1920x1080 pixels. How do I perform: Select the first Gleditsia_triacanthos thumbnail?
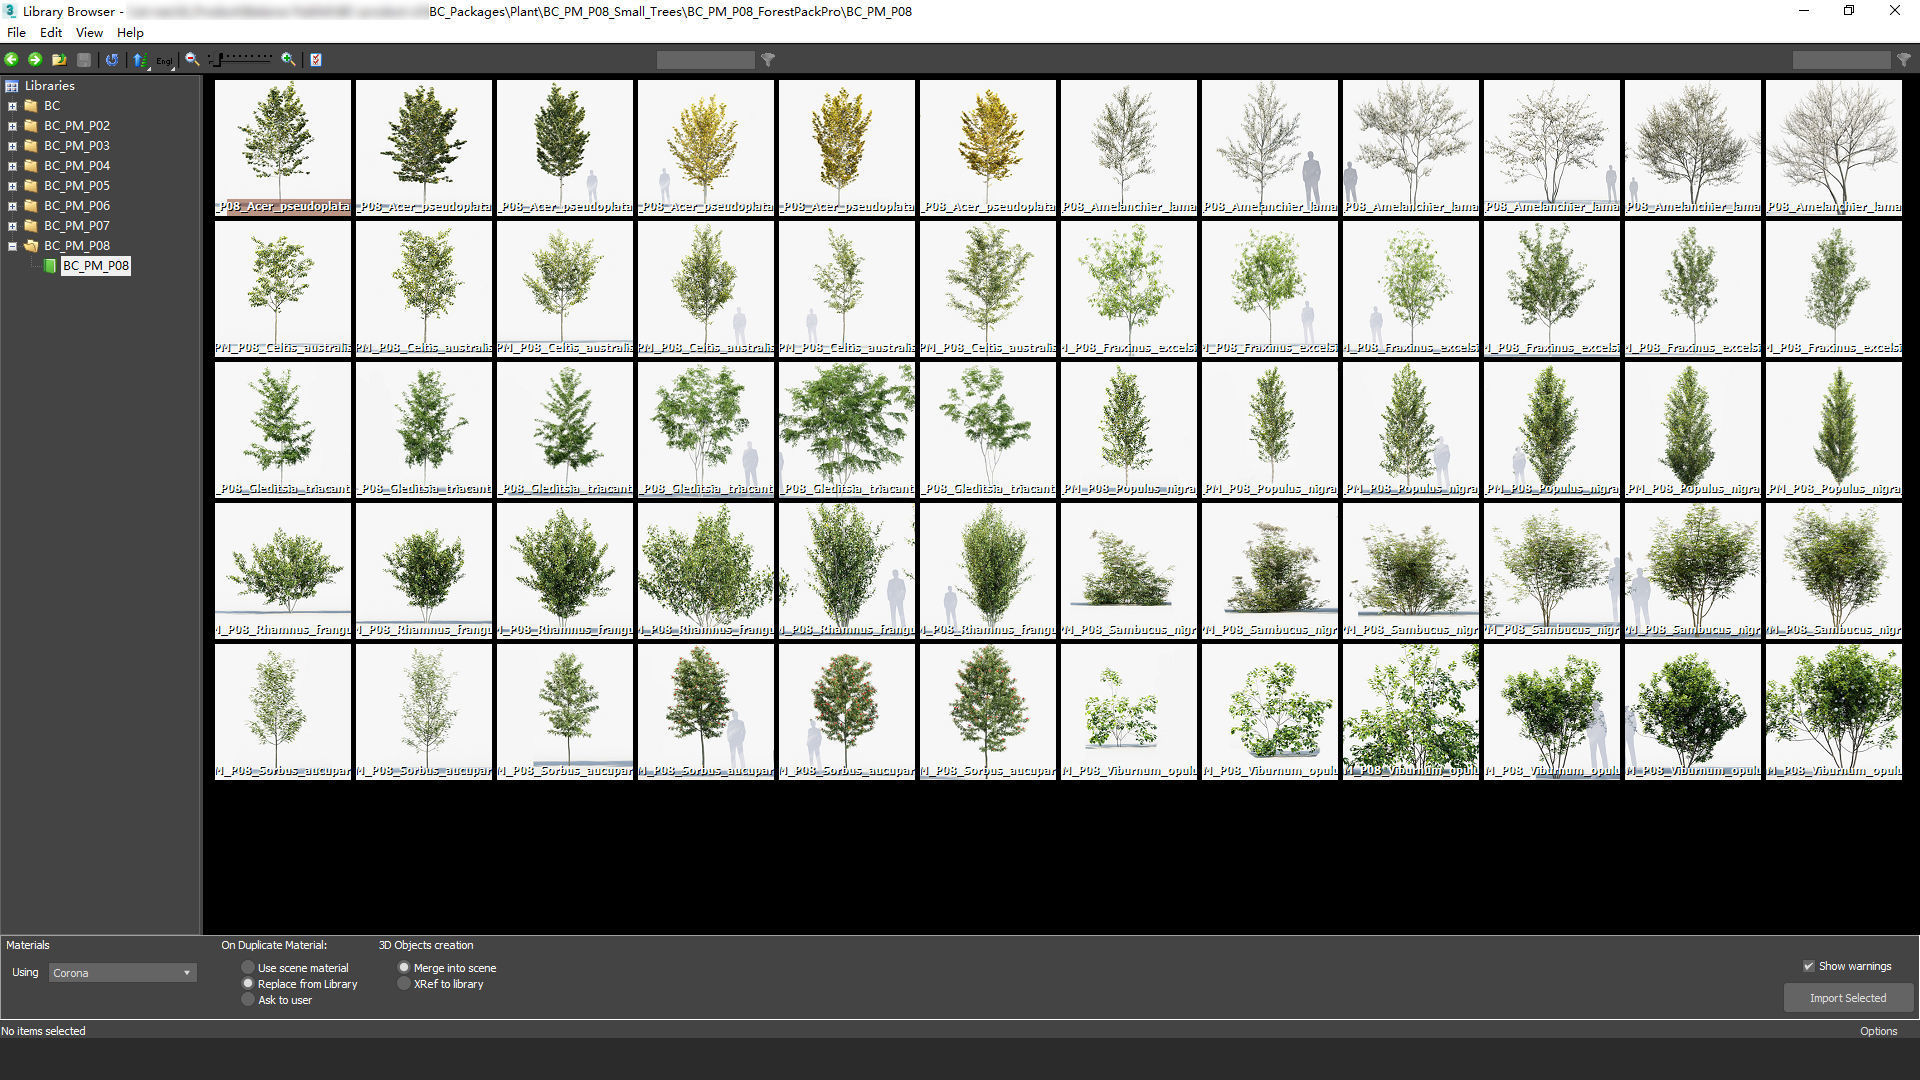pos(283,430)
